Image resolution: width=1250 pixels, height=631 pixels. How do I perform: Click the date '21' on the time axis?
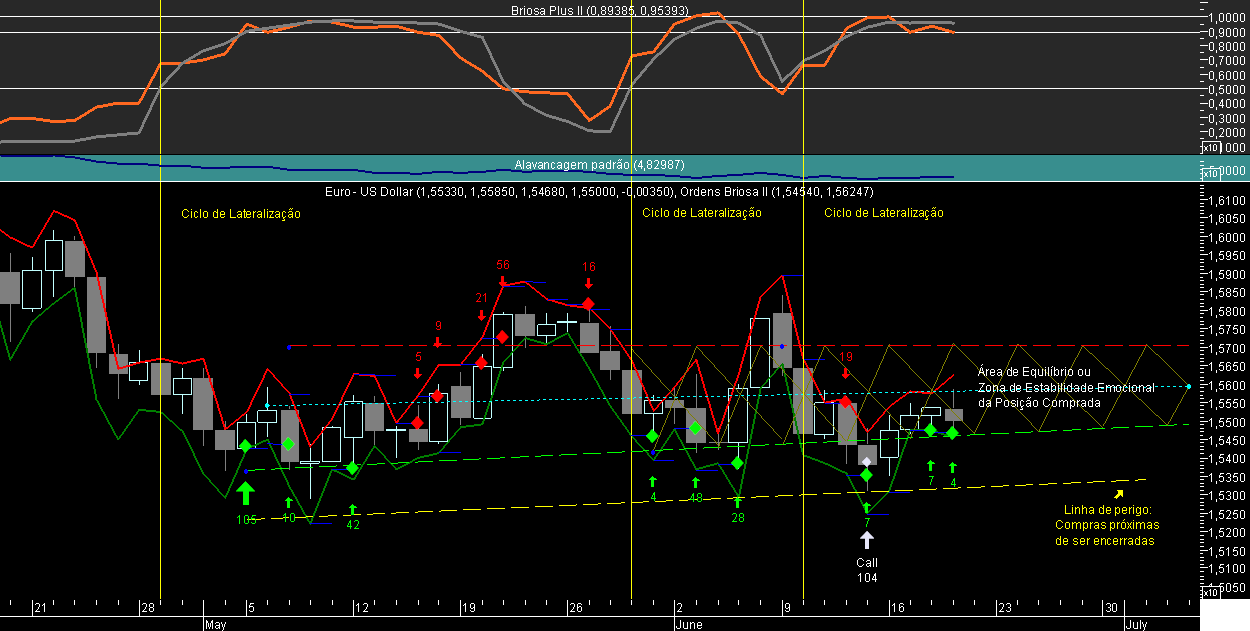pyautogui.click(x=40, y=607)
